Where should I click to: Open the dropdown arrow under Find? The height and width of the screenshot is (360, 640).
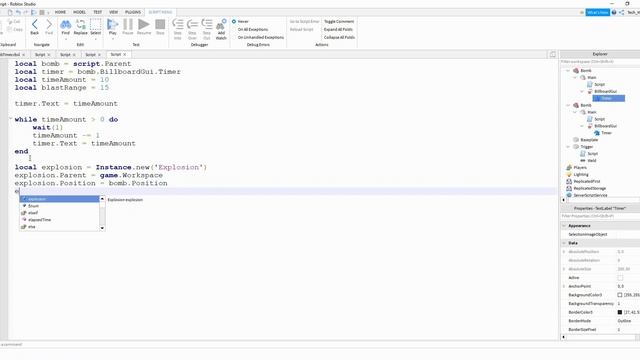(65, 39)
